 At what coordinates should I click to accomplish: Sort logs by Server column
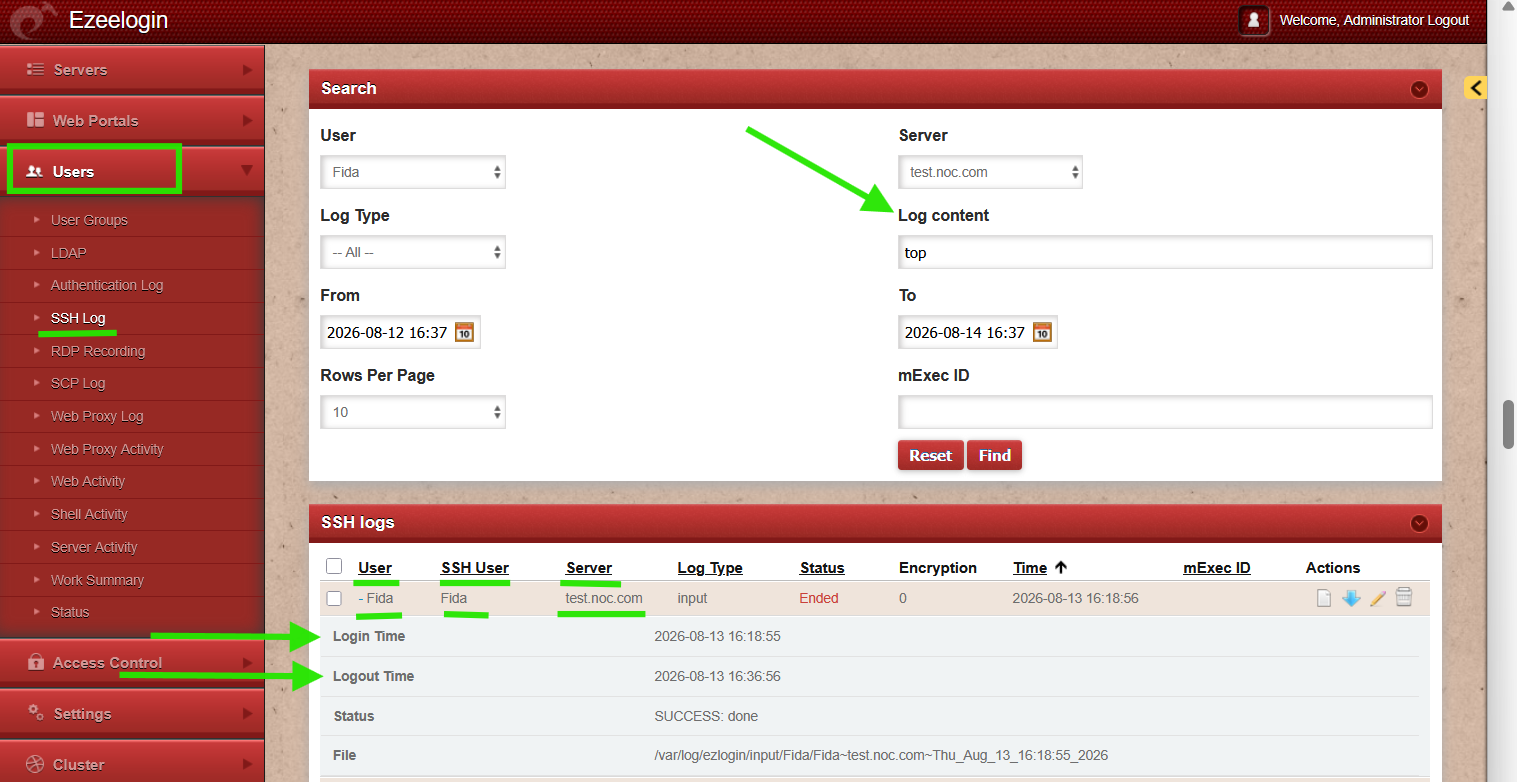[x=589, y=568]
